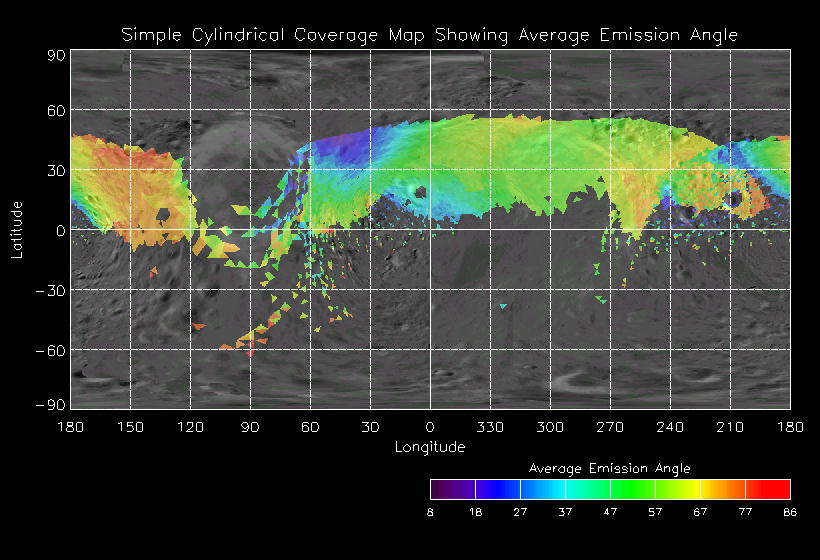Click the colorbar minimum label 8
Viewport: 820px width, 560px height.
(x=431, y=511)
